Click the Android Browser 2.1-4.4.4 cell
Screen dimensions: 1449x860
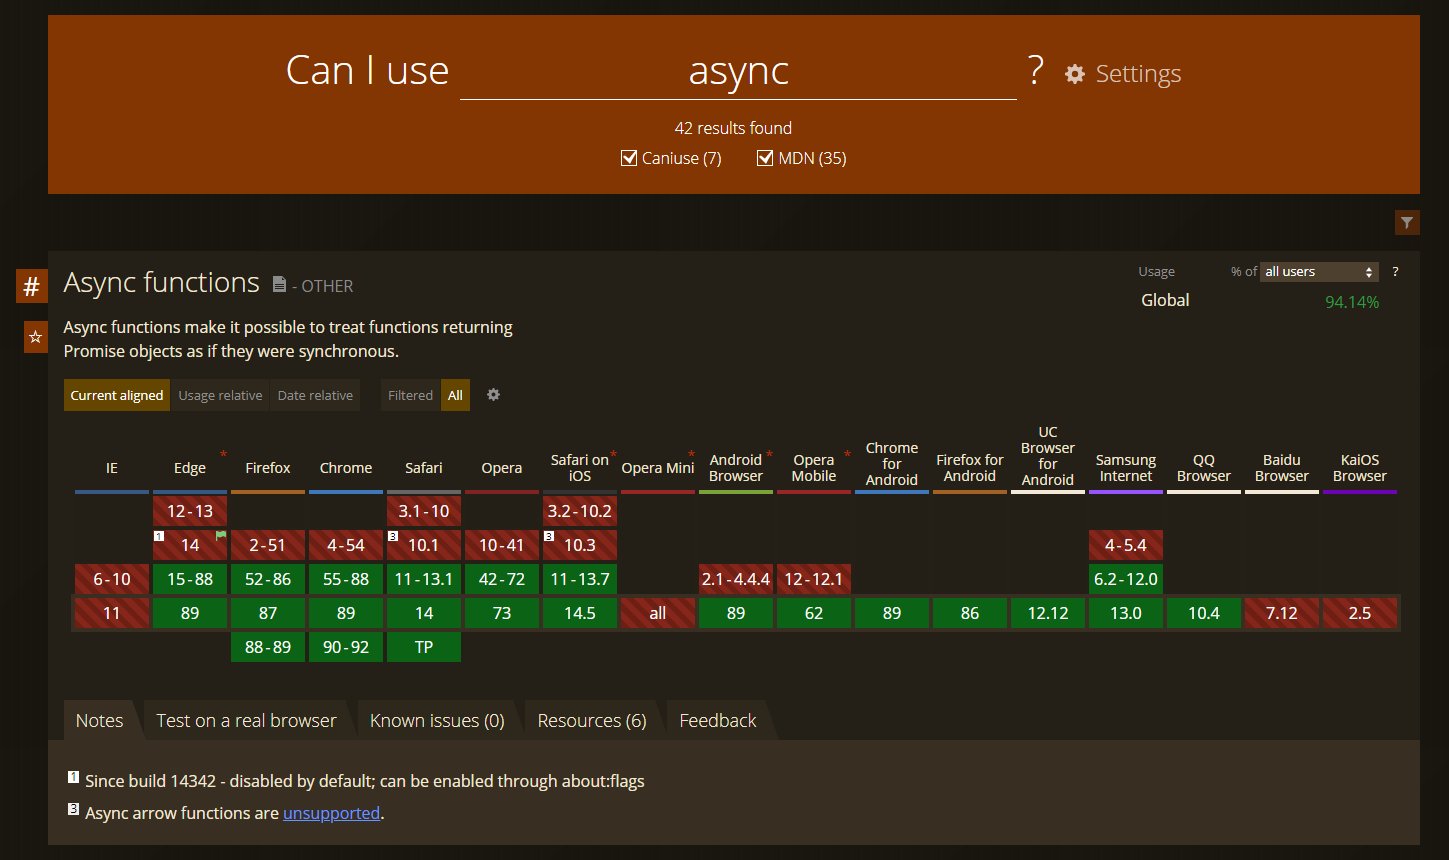(x=736, y=579)
